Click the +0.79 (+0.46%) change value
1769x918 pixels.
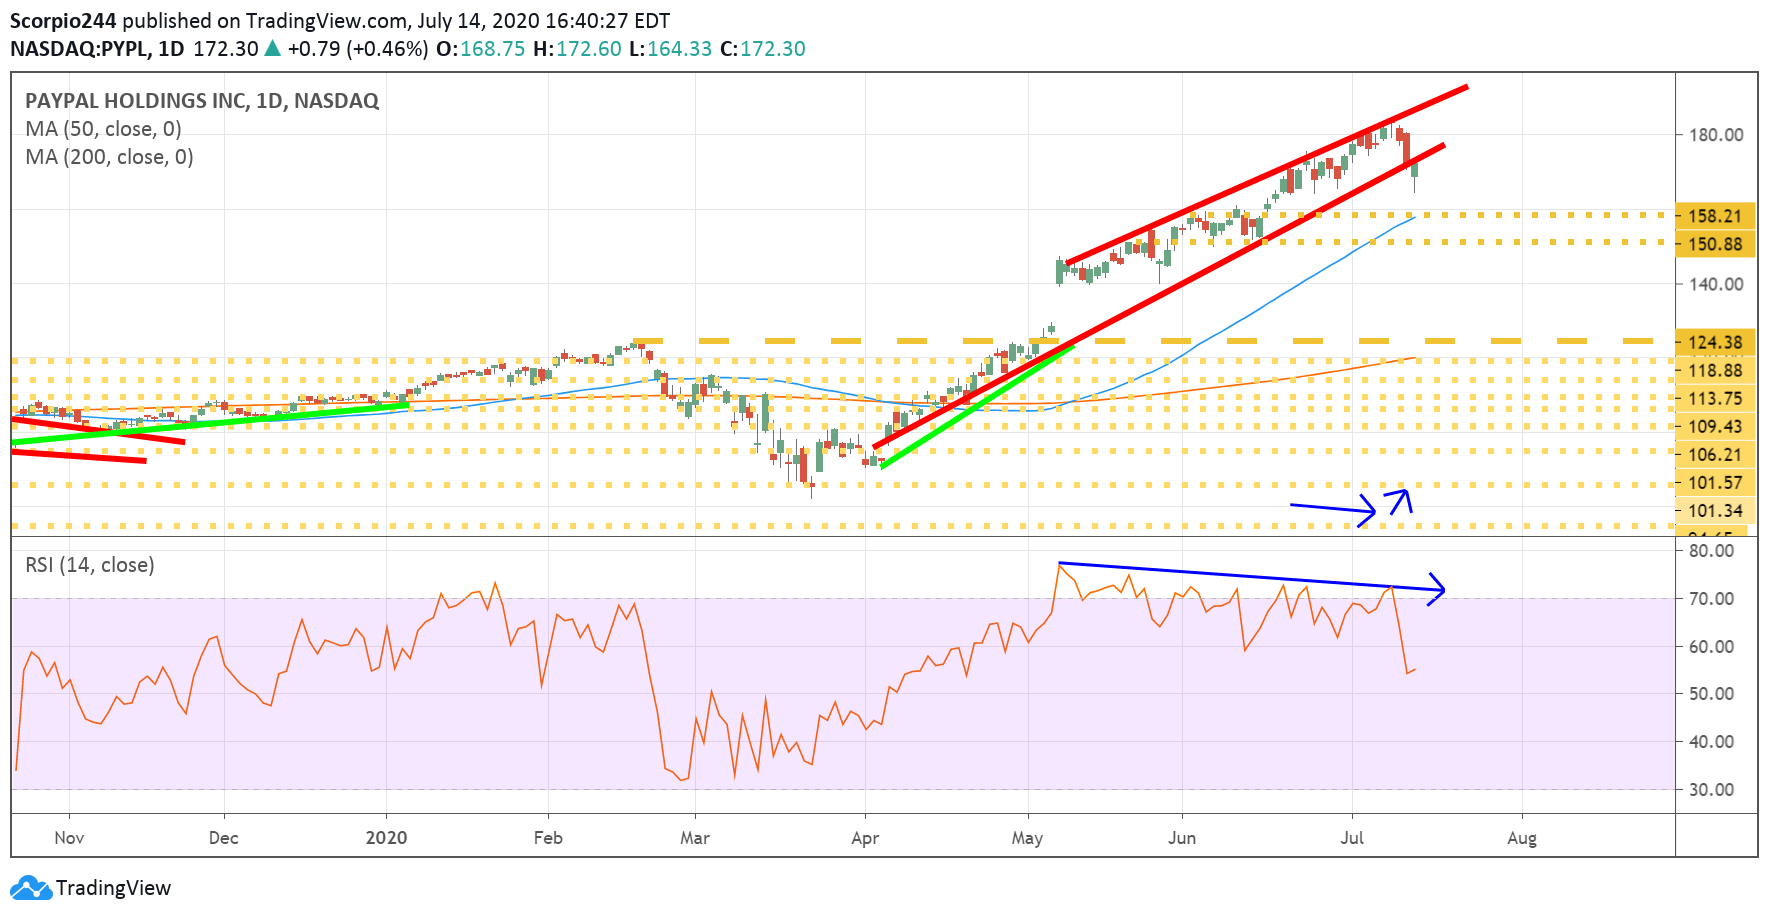pyautogui.click(x=358, y=49)
